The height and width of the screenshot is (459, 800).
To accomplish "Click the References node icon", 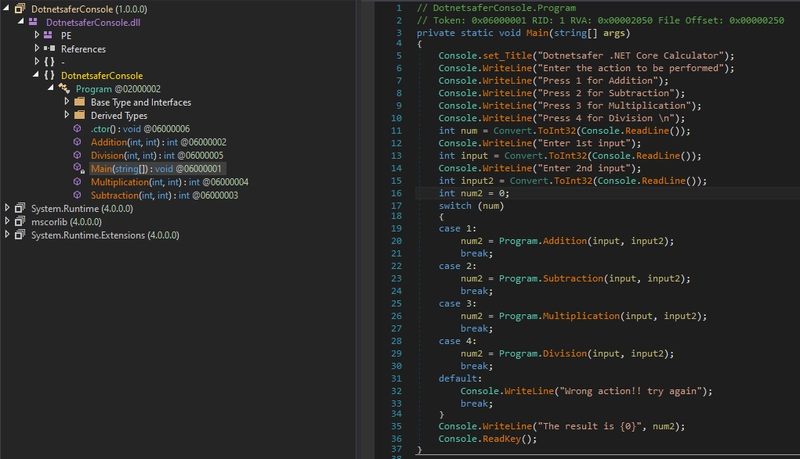I will point(49,48).
